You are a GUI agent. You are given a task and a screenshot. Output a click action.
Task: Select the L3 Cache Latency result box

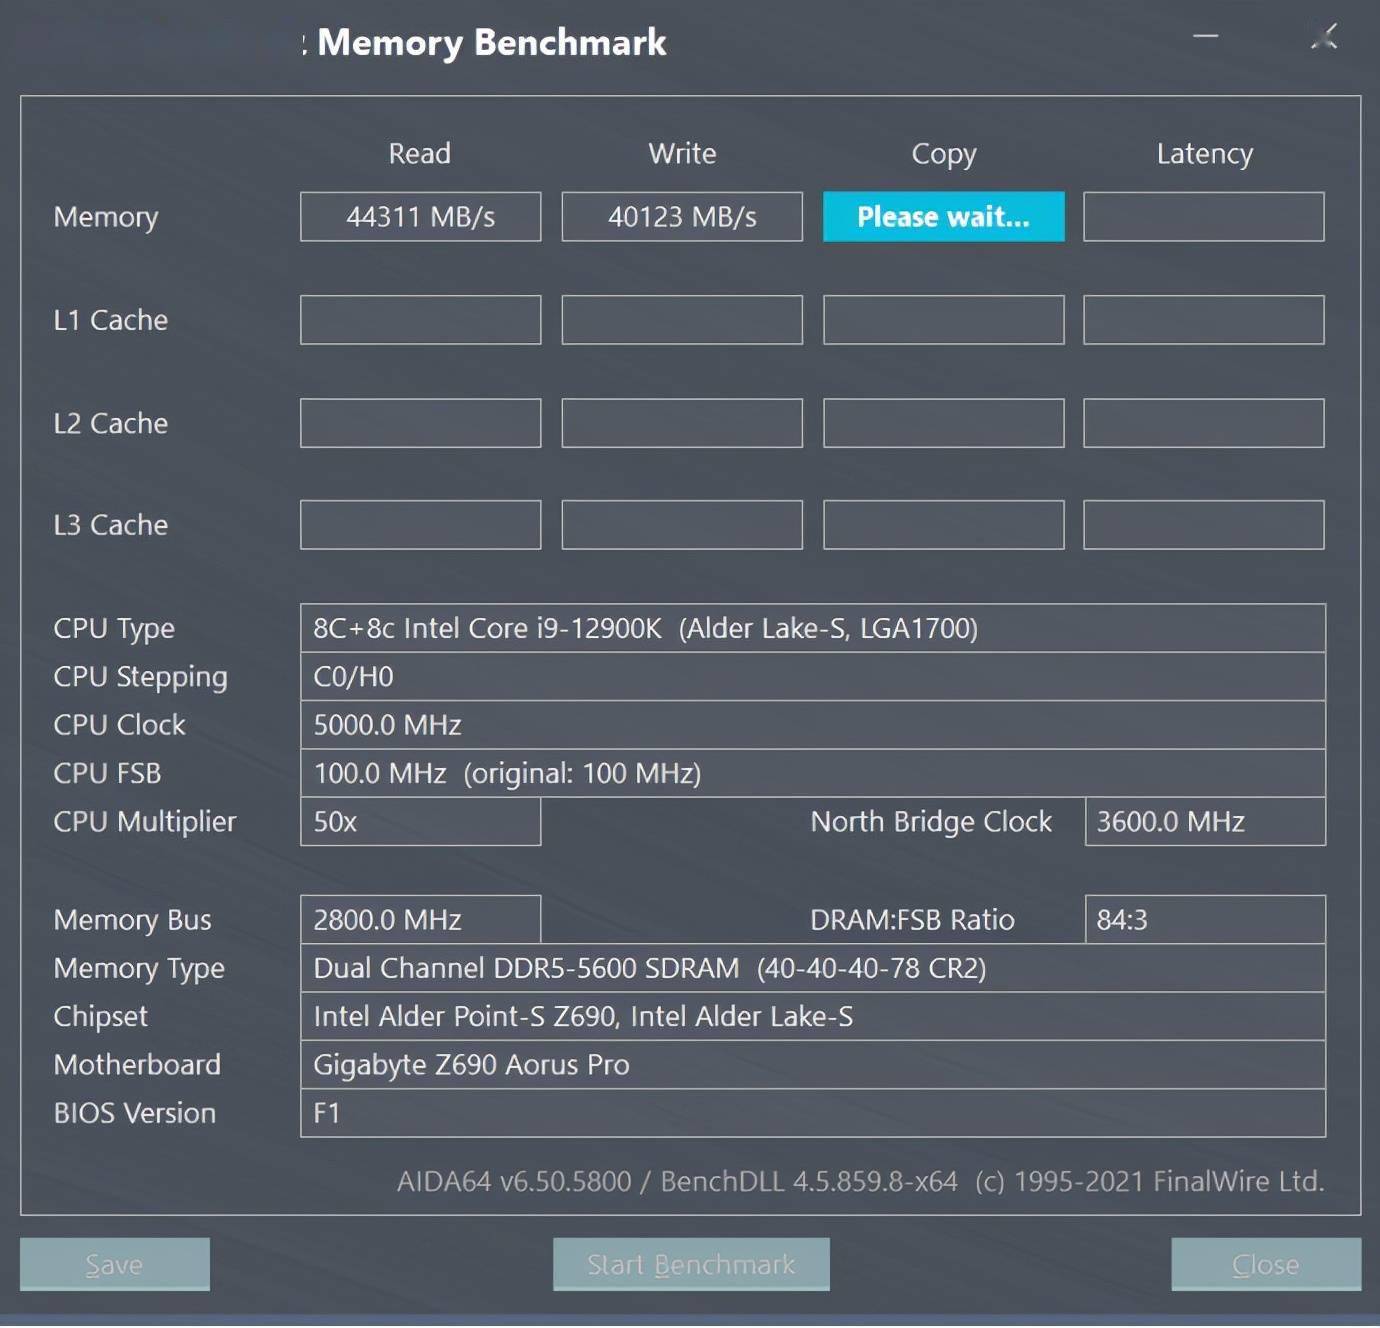coord(1204,525)
